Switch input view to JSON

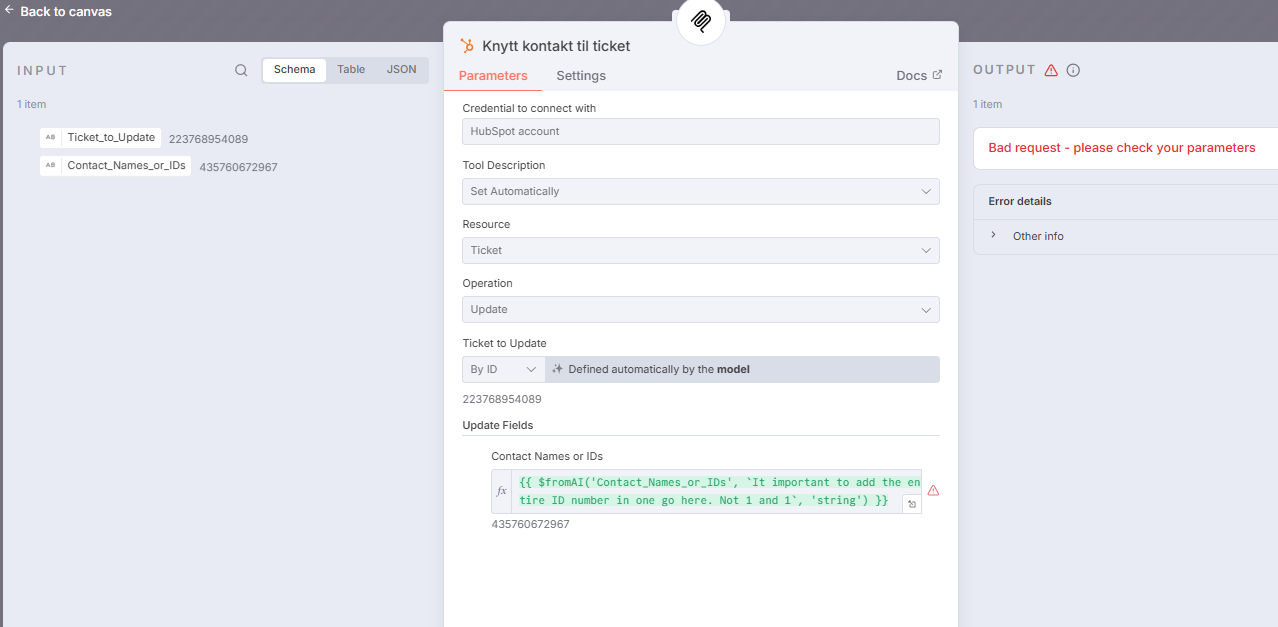[402, 70]
